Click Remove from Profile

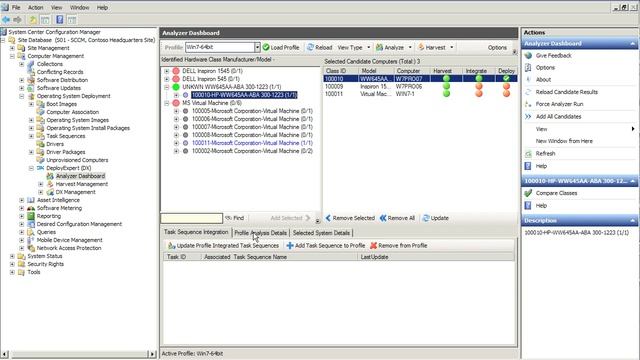coord(398,246)
